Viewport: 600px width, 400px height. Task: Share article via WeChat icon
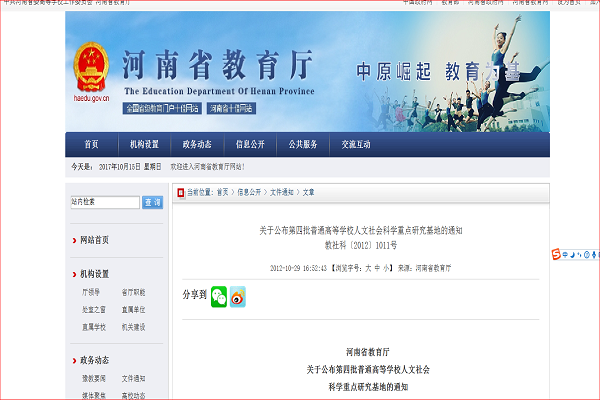click(218, 296)
